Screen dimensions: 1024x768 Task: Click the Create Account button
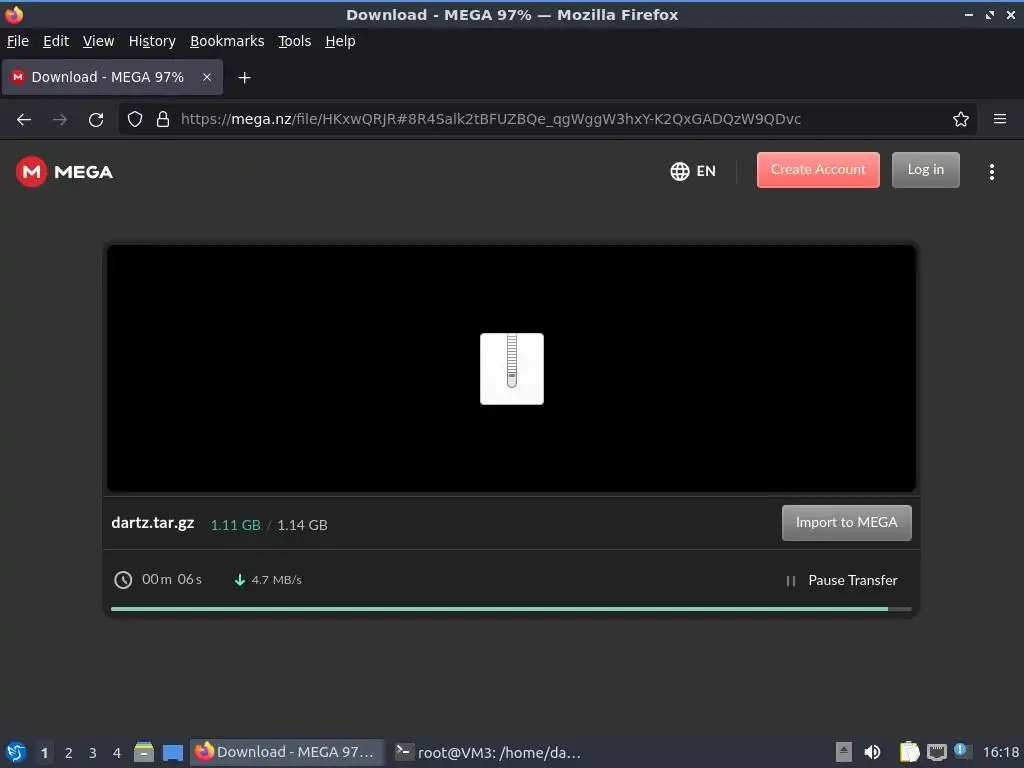pos(818,170)
